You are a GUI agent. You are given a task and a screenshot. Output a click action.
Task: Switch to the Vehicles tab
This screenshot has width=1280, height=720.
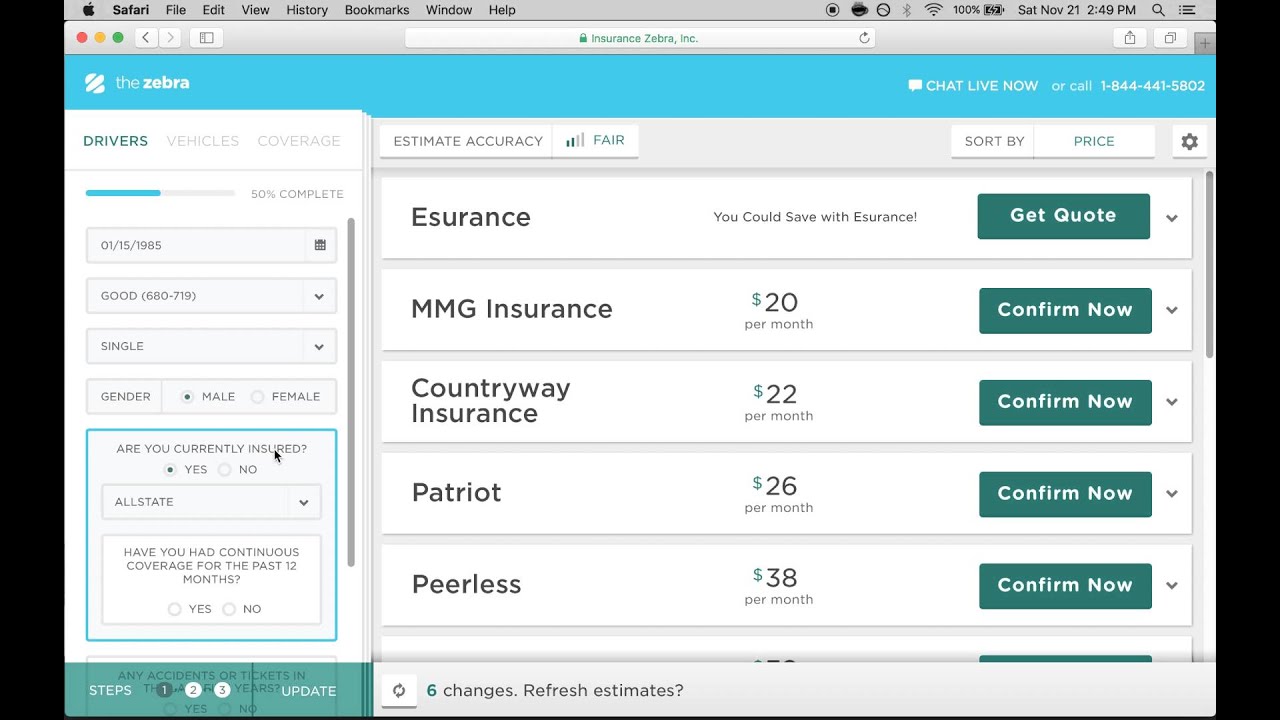(x=203, y=141)
